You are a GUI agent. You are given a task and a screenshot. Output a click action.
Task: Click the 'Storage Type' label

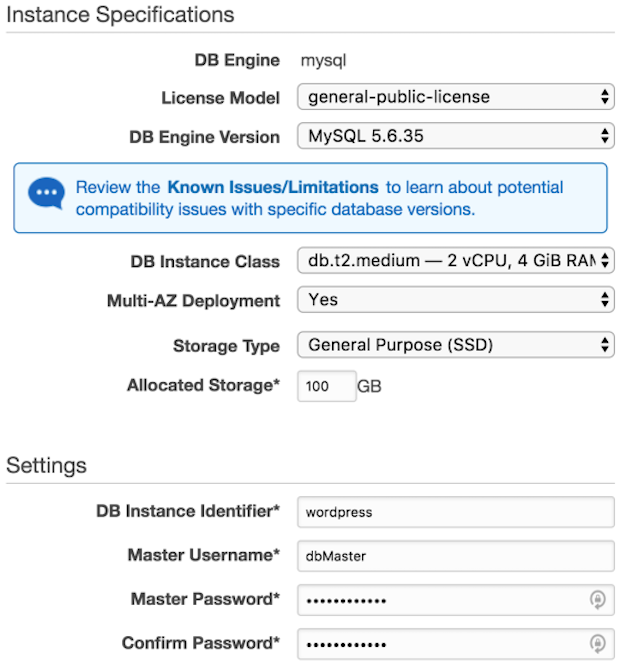point(226,346)
